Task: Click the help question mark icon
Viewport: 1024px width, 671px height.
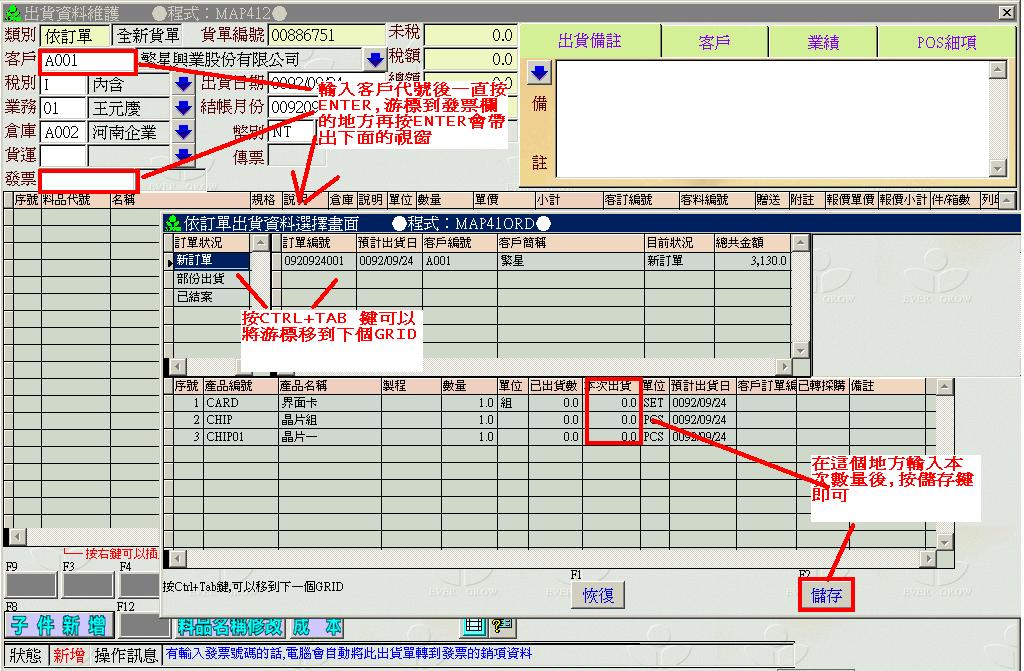Action: [501, 626]
